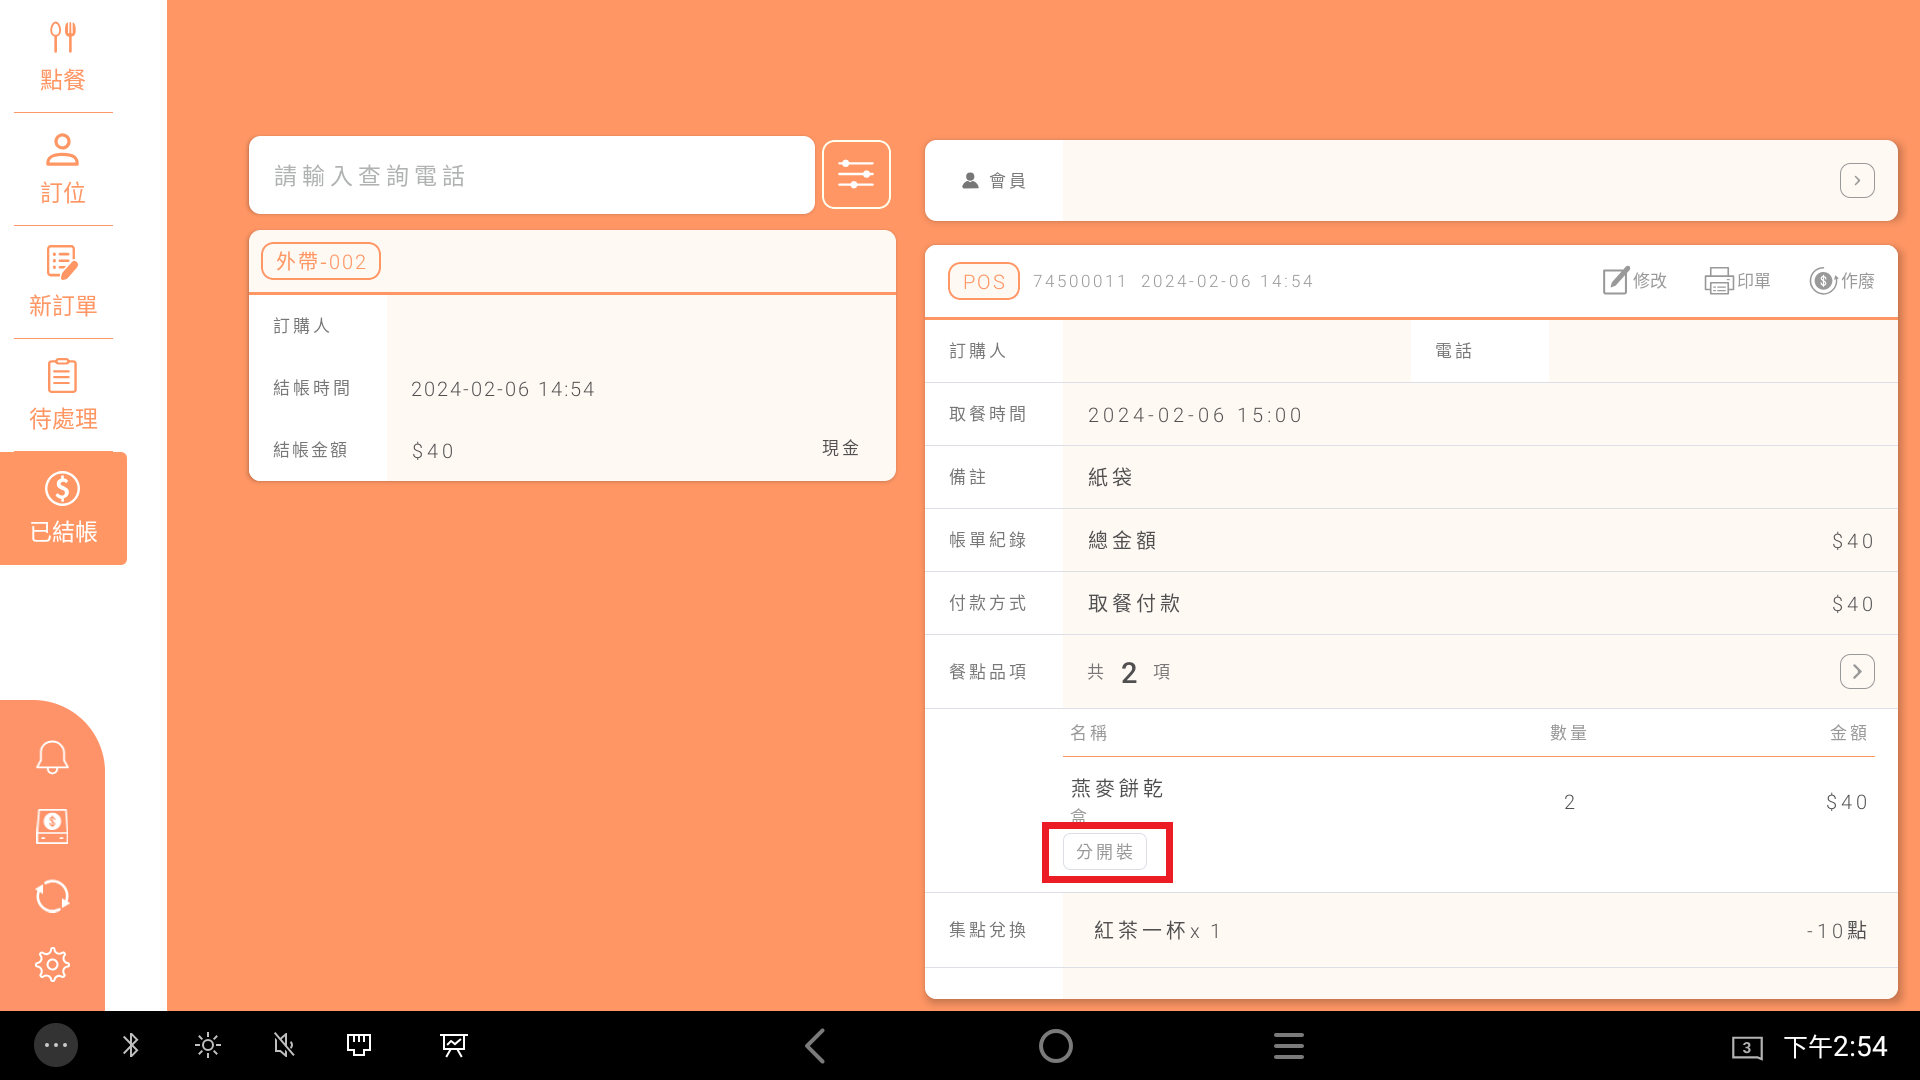The height and width of the screenshot is (1080, 1920).
Task: Click the phone search input field
Action: click(531, 176)
